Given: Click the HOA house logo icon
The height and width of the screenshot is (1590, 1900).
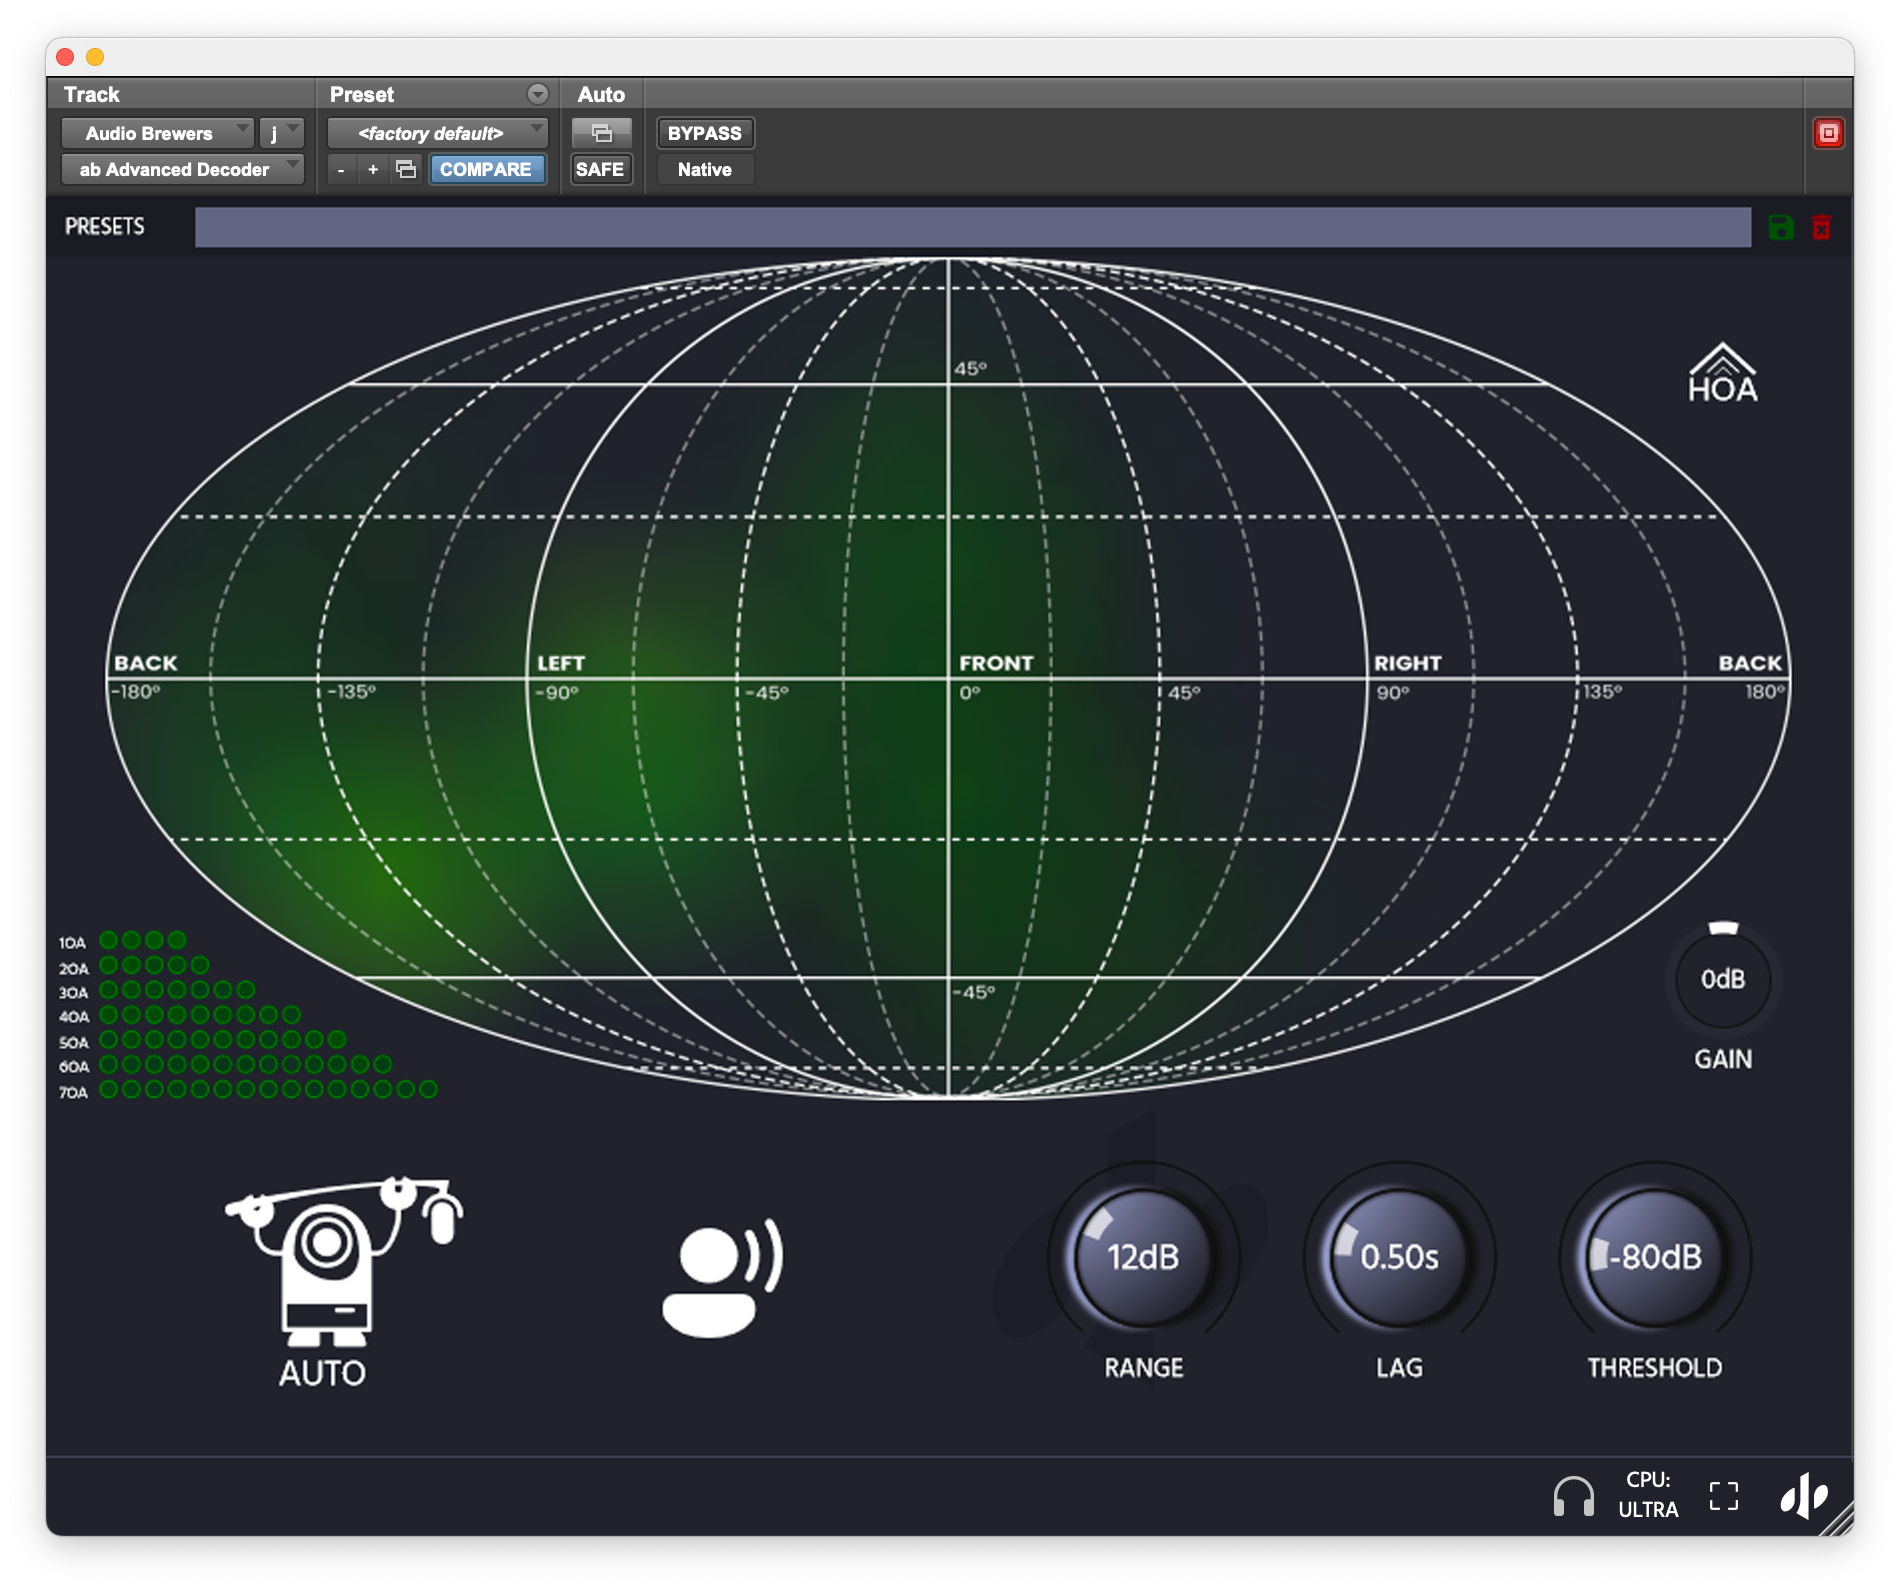Looking at the screenshot, I should 1722,373.
